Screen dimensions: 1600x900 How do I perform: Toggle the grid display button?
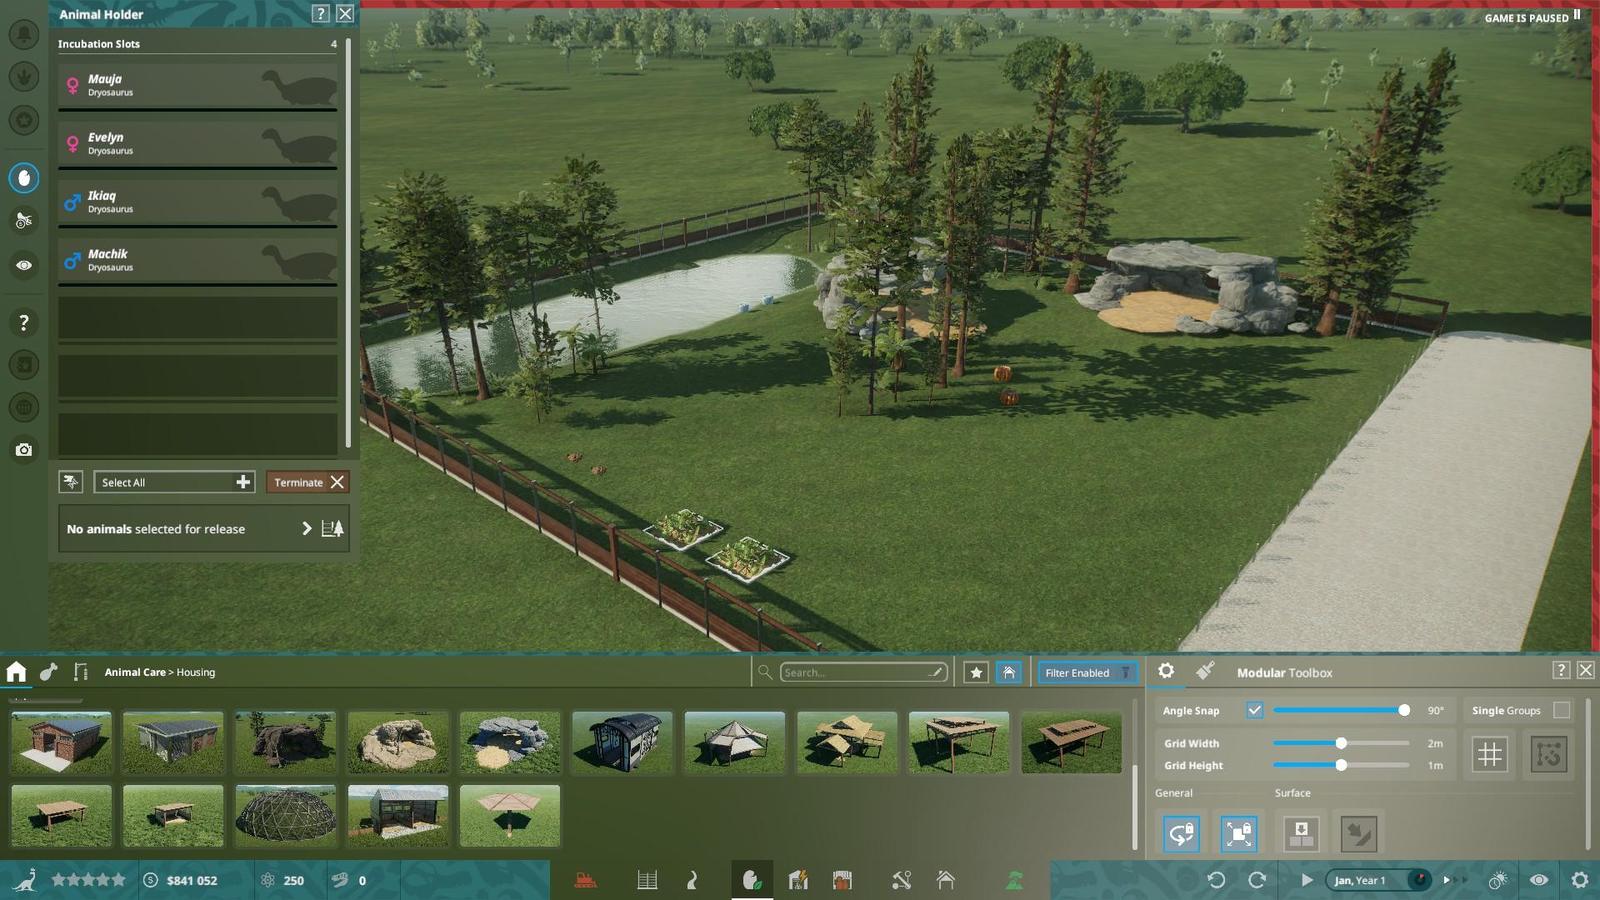pyautogui.click(x=1489, y=754)
